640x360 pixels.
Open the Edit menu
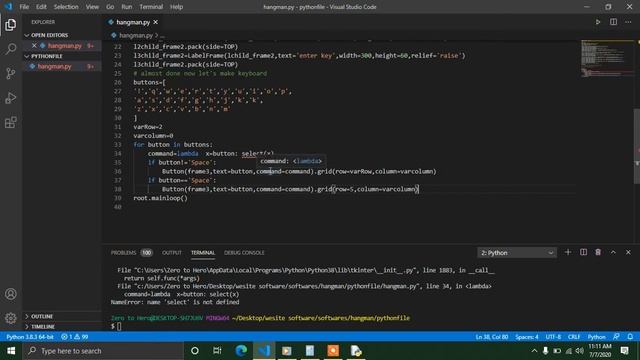41,7
